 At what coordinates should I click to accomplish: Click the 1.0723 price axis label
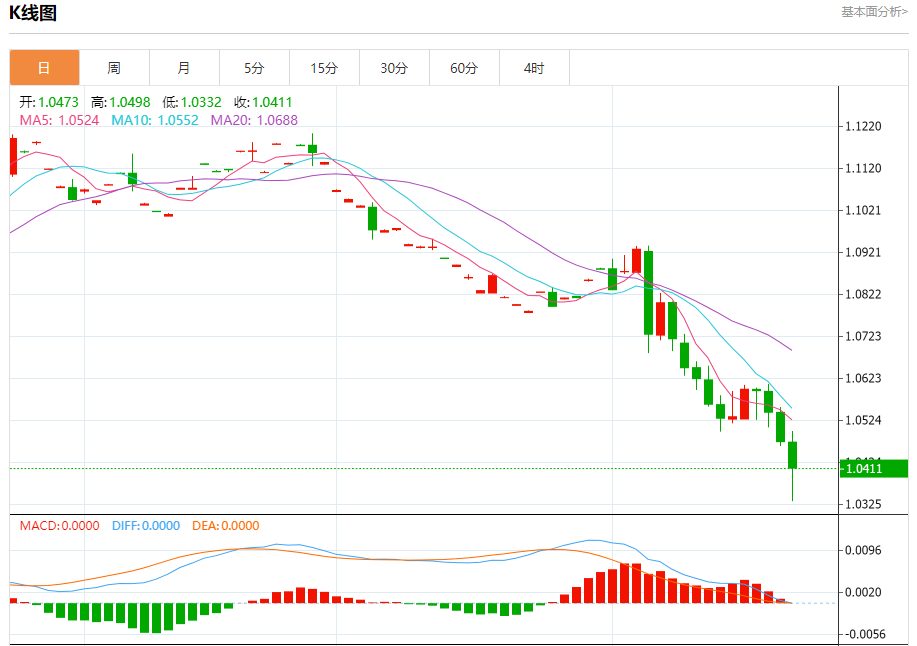[863, 336]
